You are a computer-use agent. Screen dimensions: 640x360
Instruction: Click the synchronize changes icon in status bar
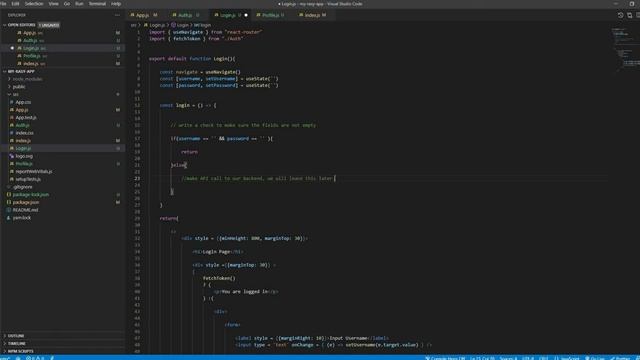pyautogui.click(x=18, y=358)
